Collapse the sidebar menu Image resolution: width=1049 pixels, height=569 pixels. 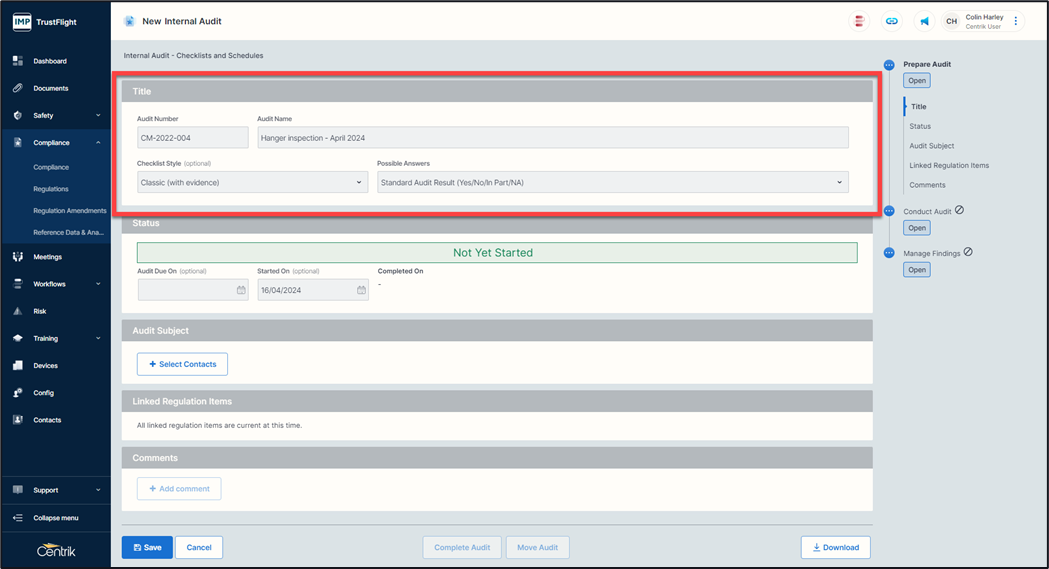(x=55, y=518)
